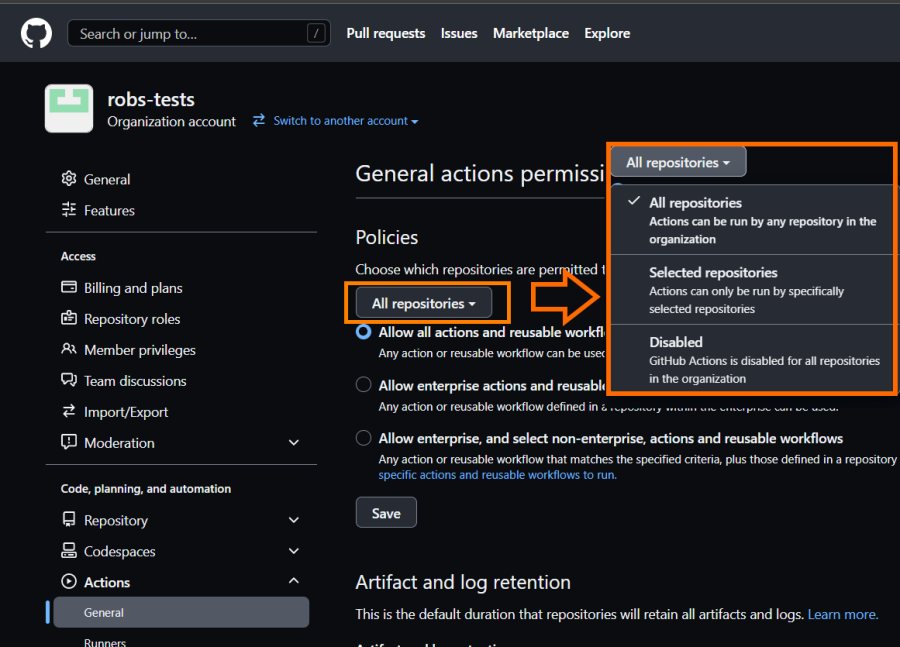
Task: Choose All repositories menu option
Action: (754, 220)
